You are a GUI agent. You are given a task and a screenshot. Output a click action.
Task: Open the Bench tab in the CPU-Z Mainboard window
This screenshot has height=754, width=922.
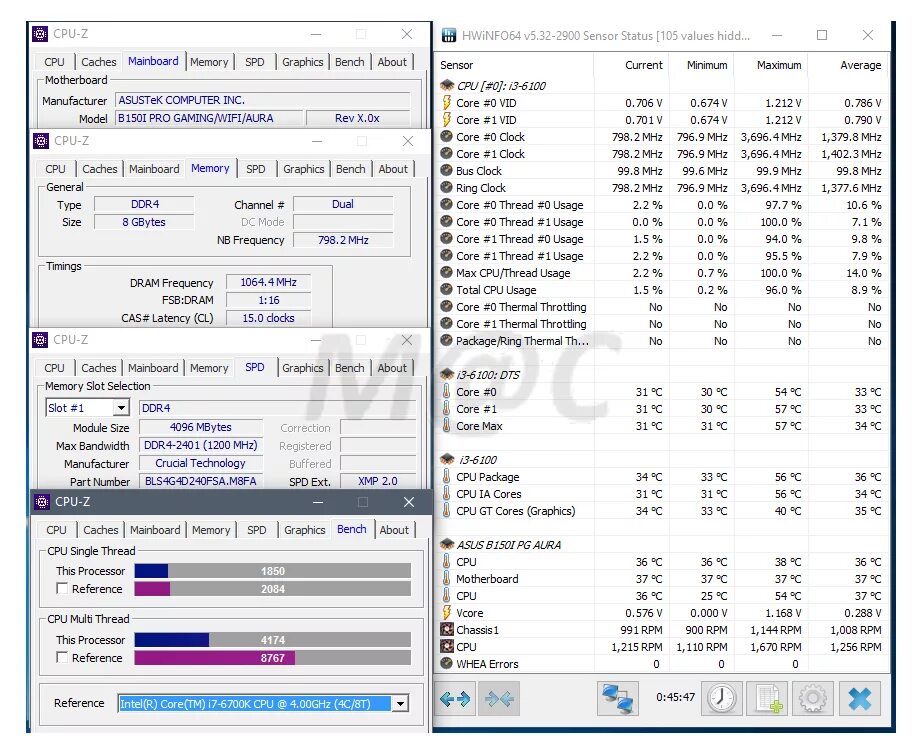pyautogui.click(x=350, y=62)
